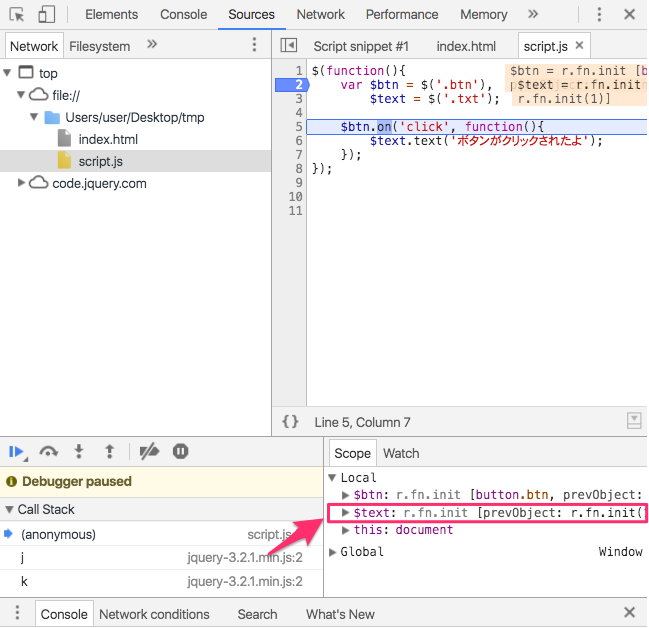Collapse the file:// origin node
This screenshot has width=649, height=628.
21,95
